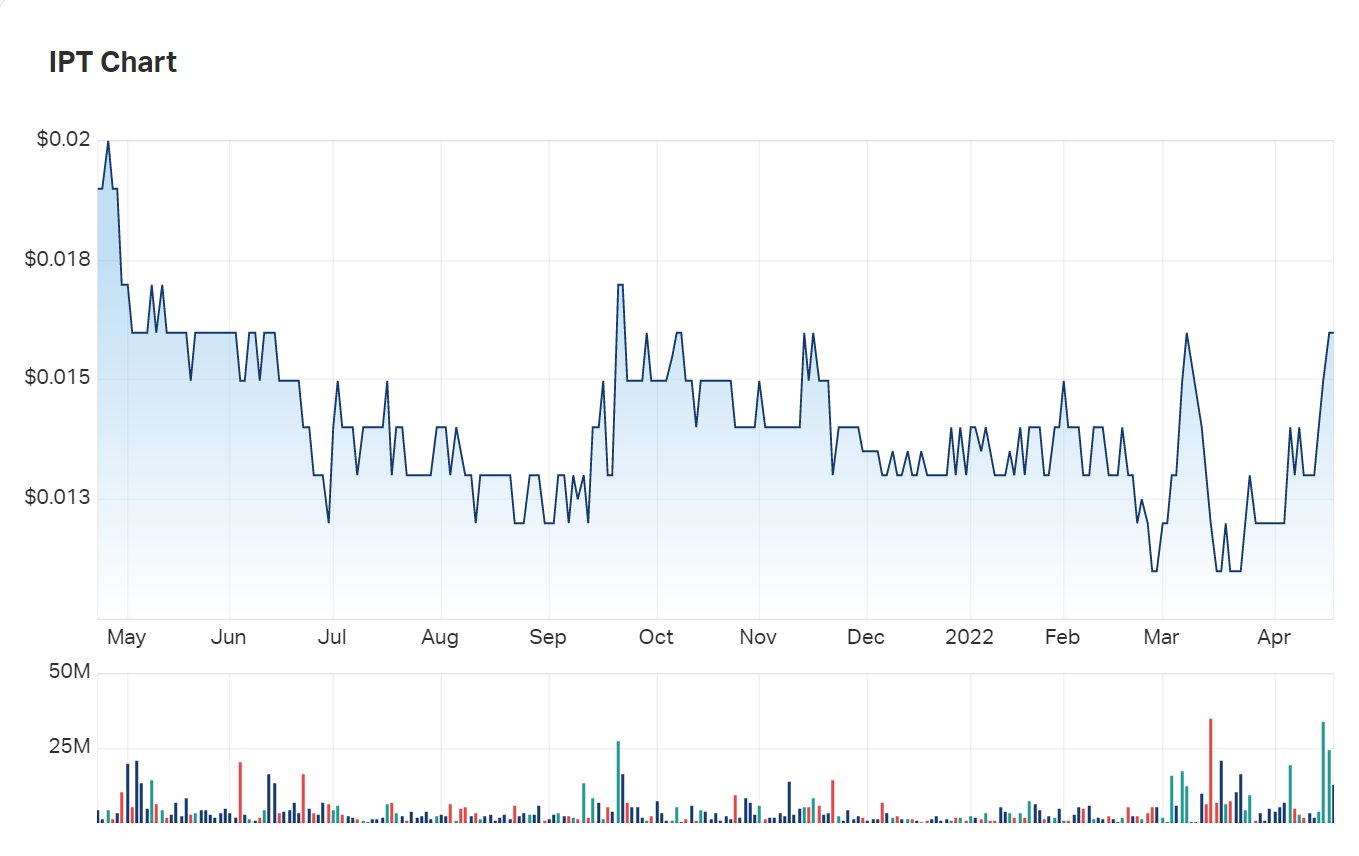The image size is (1359, 856).
Task: Click the Jul date axis label
Action: point(332,637)
